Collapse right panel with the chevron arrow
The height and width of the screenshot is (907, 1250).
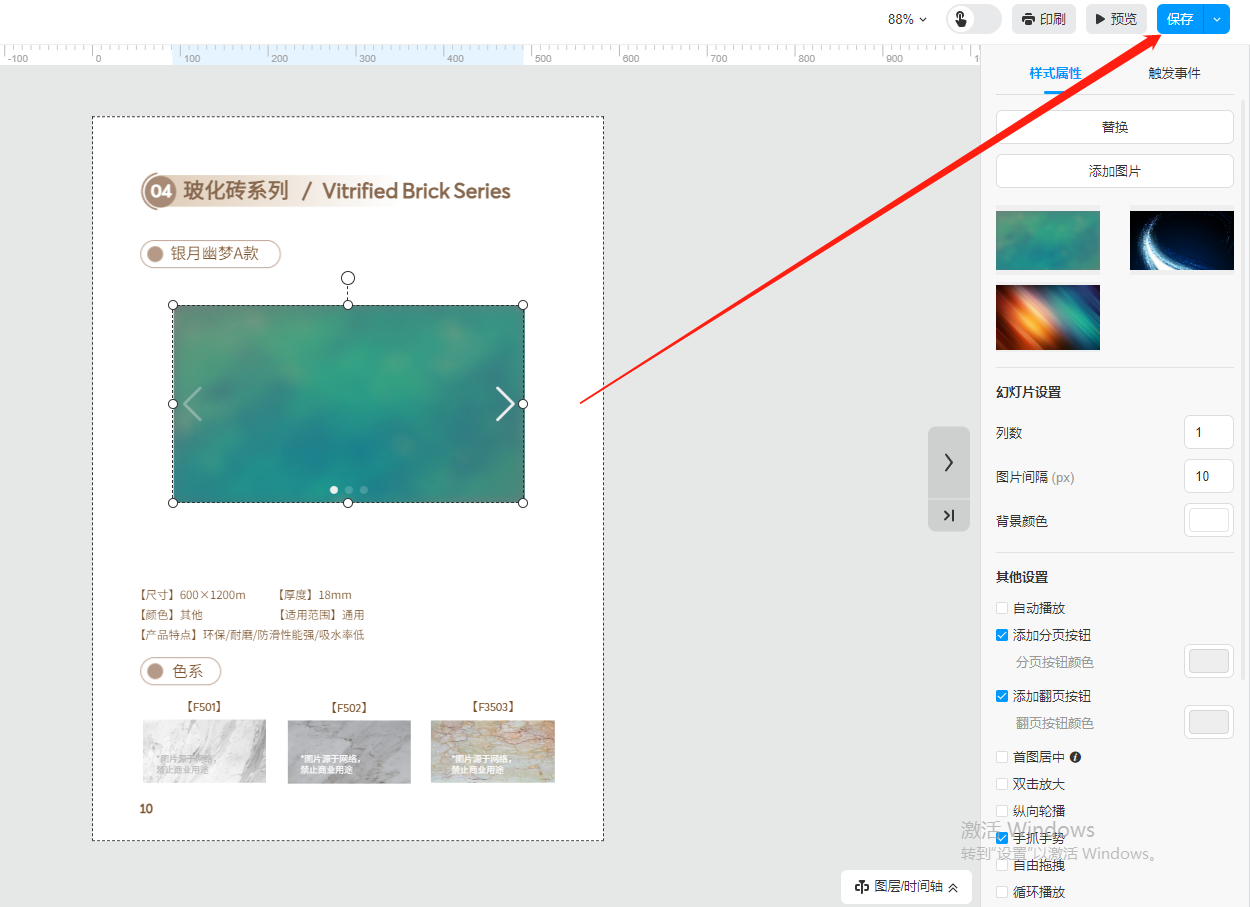click(948, 462)
